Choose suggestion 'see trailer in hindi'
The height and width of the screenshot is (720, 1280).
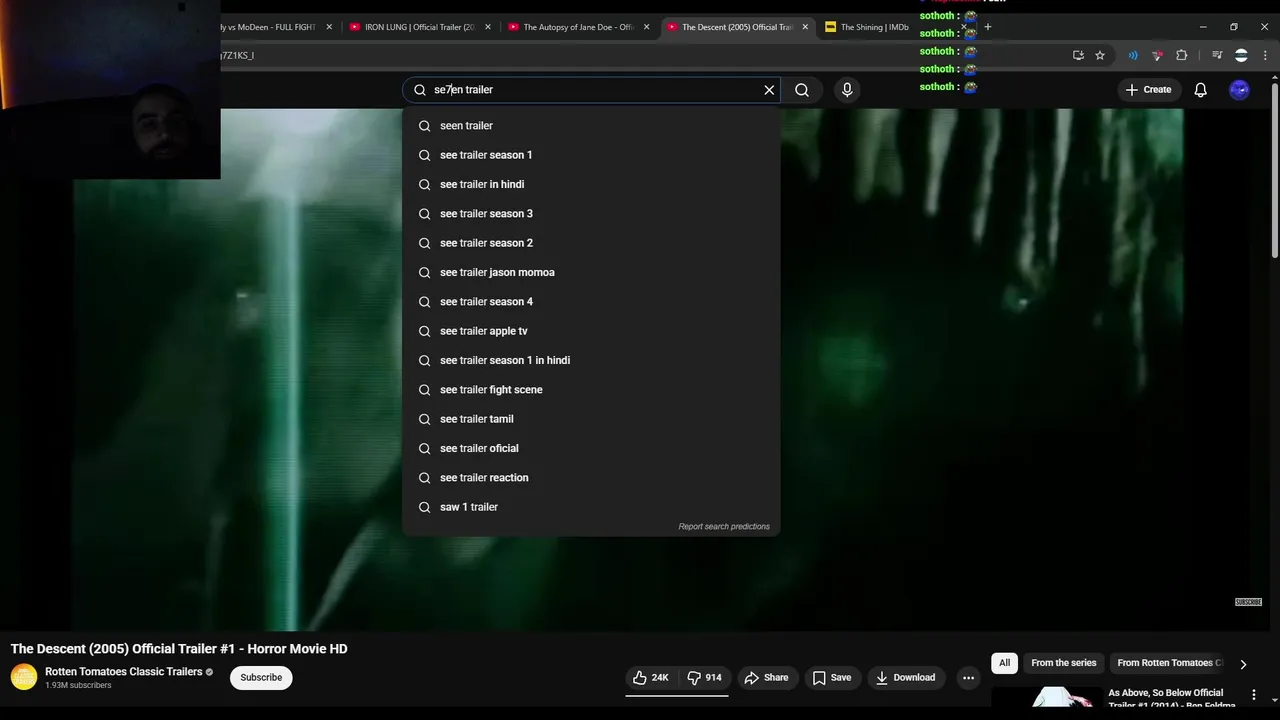pos(591,184)
